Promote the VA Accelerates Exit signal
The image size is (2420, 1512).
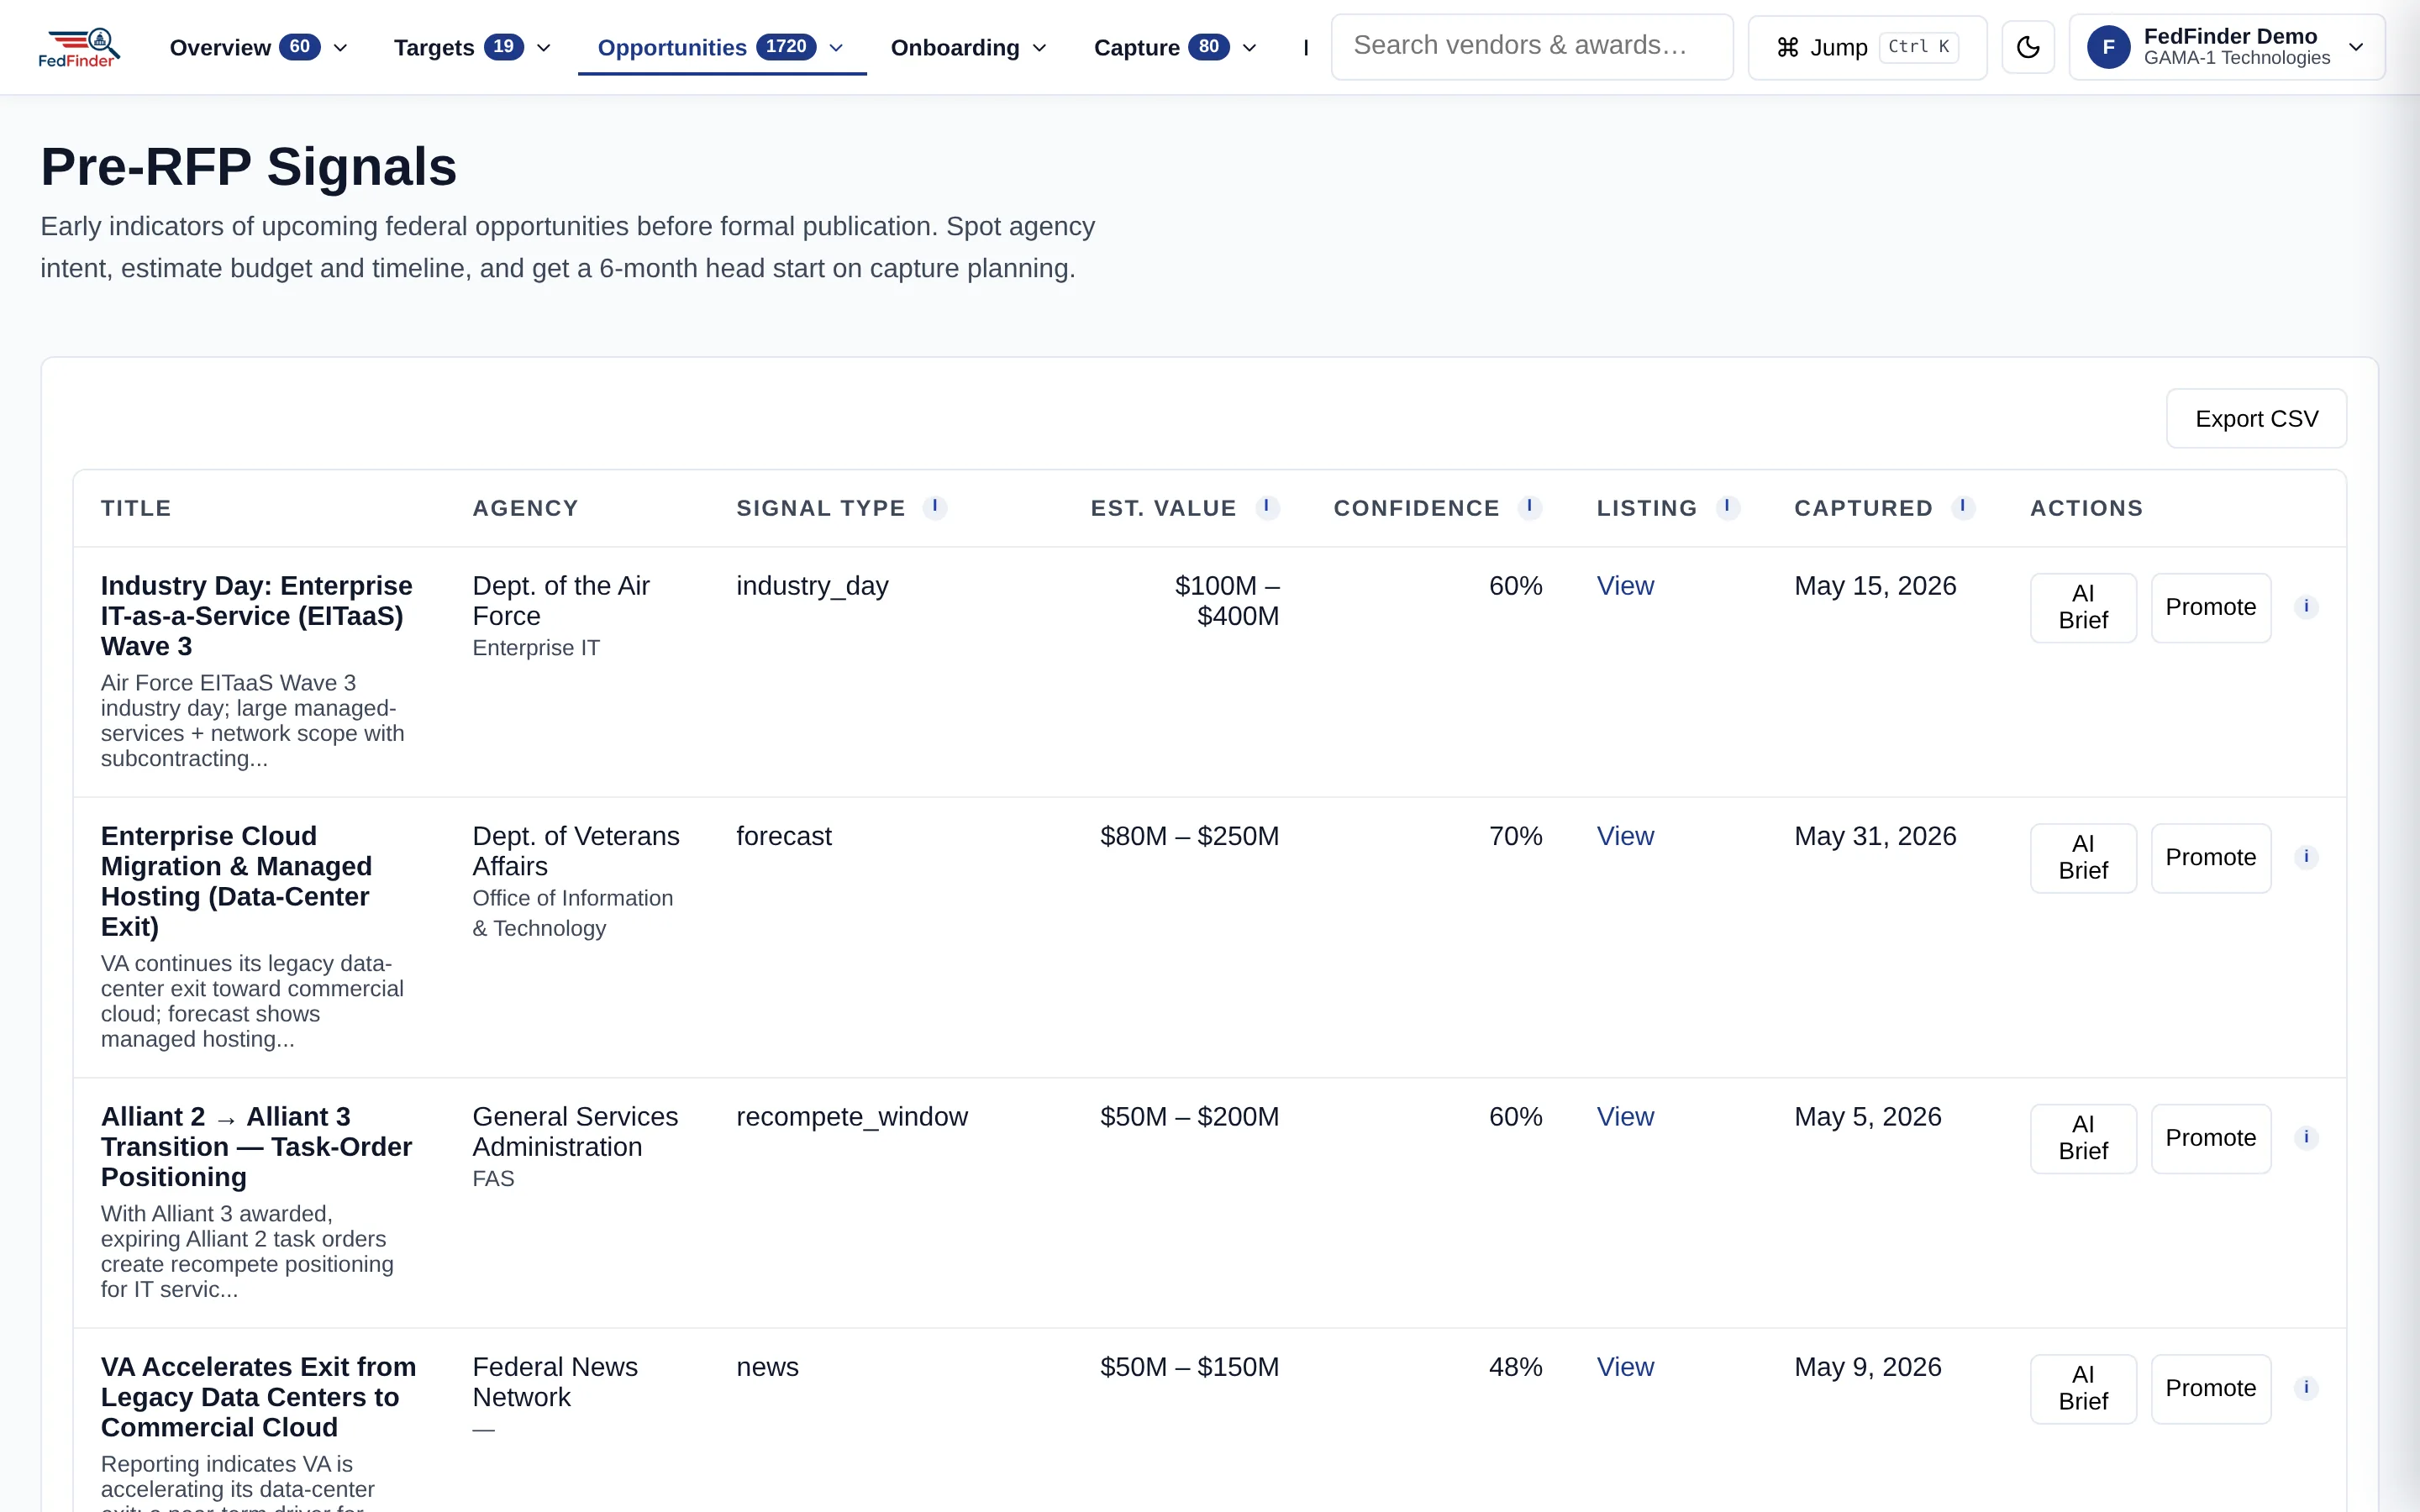pos(2210,1388)
